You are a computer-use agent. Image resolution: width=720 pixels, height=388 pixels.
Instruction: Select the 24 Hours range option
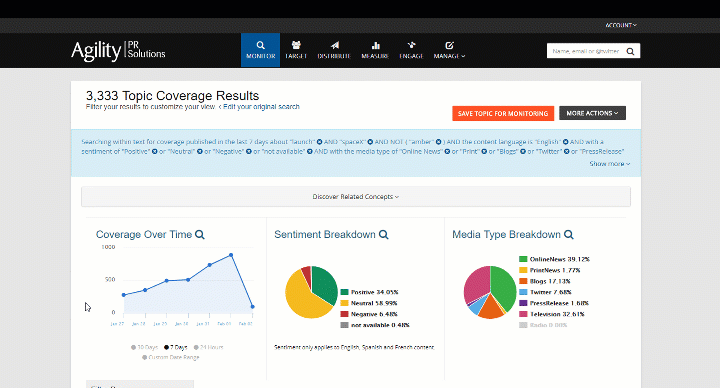pyautogui.click(x=208, y=348)
